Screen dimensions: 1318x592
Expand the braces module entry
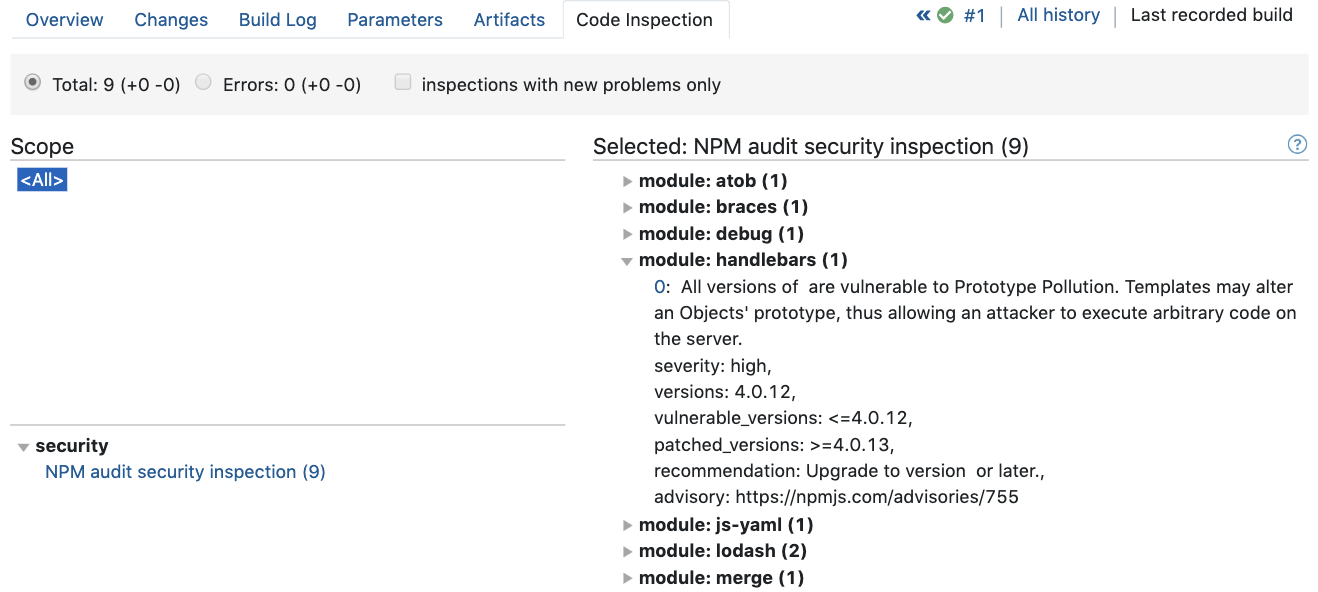[627, 207]
